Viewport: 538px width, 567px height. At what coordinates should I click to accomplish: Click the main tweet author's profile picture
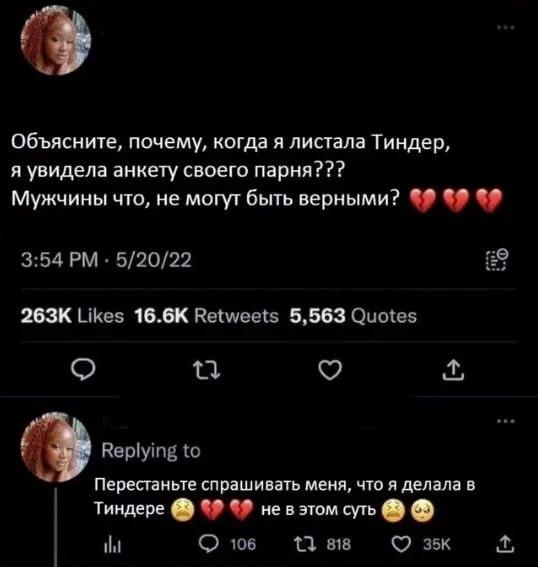pos(55,40)
